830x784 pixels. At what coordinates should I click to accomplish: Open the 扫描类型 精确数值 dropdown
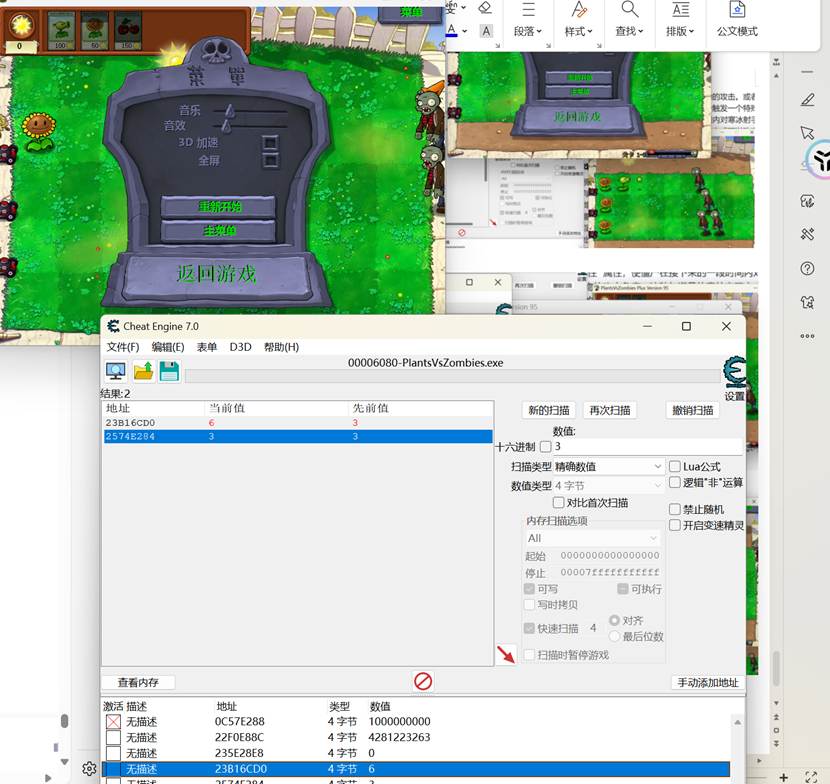point(608,466)
